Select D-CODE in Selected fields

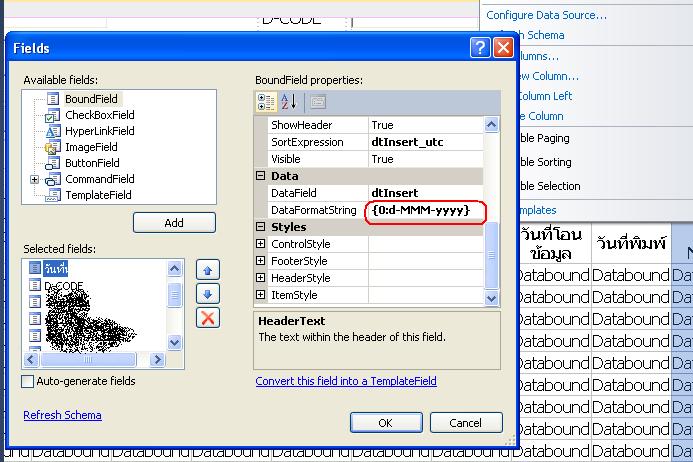64,286
